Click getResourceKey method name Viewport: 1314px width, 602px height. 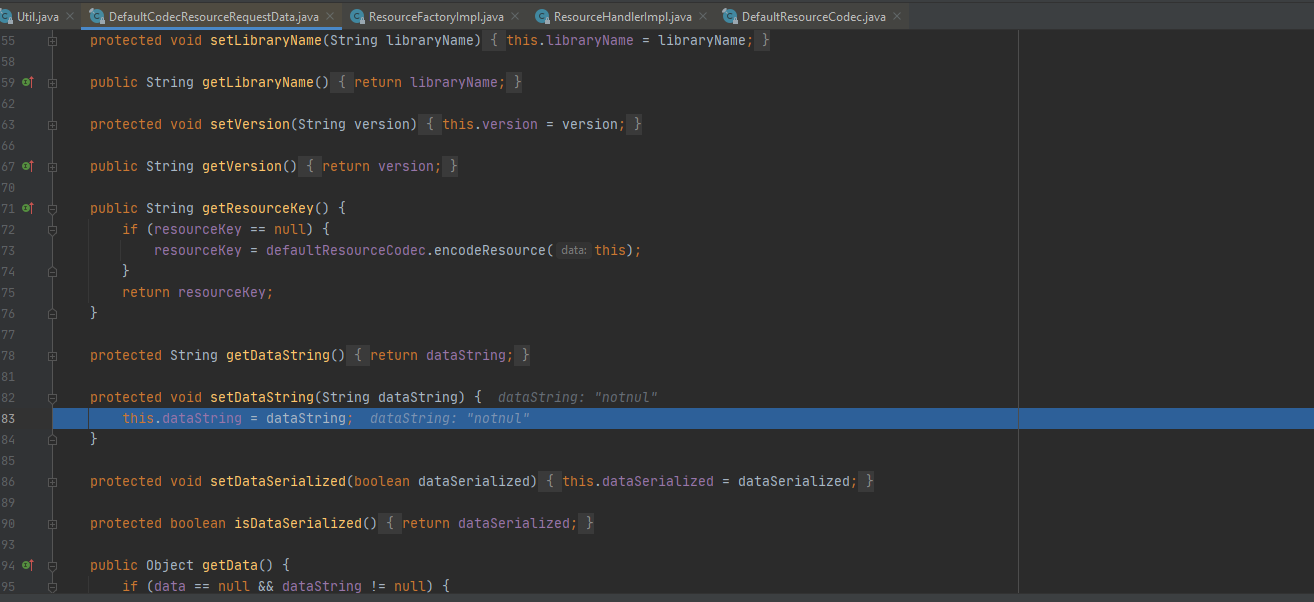click(257, 208)
